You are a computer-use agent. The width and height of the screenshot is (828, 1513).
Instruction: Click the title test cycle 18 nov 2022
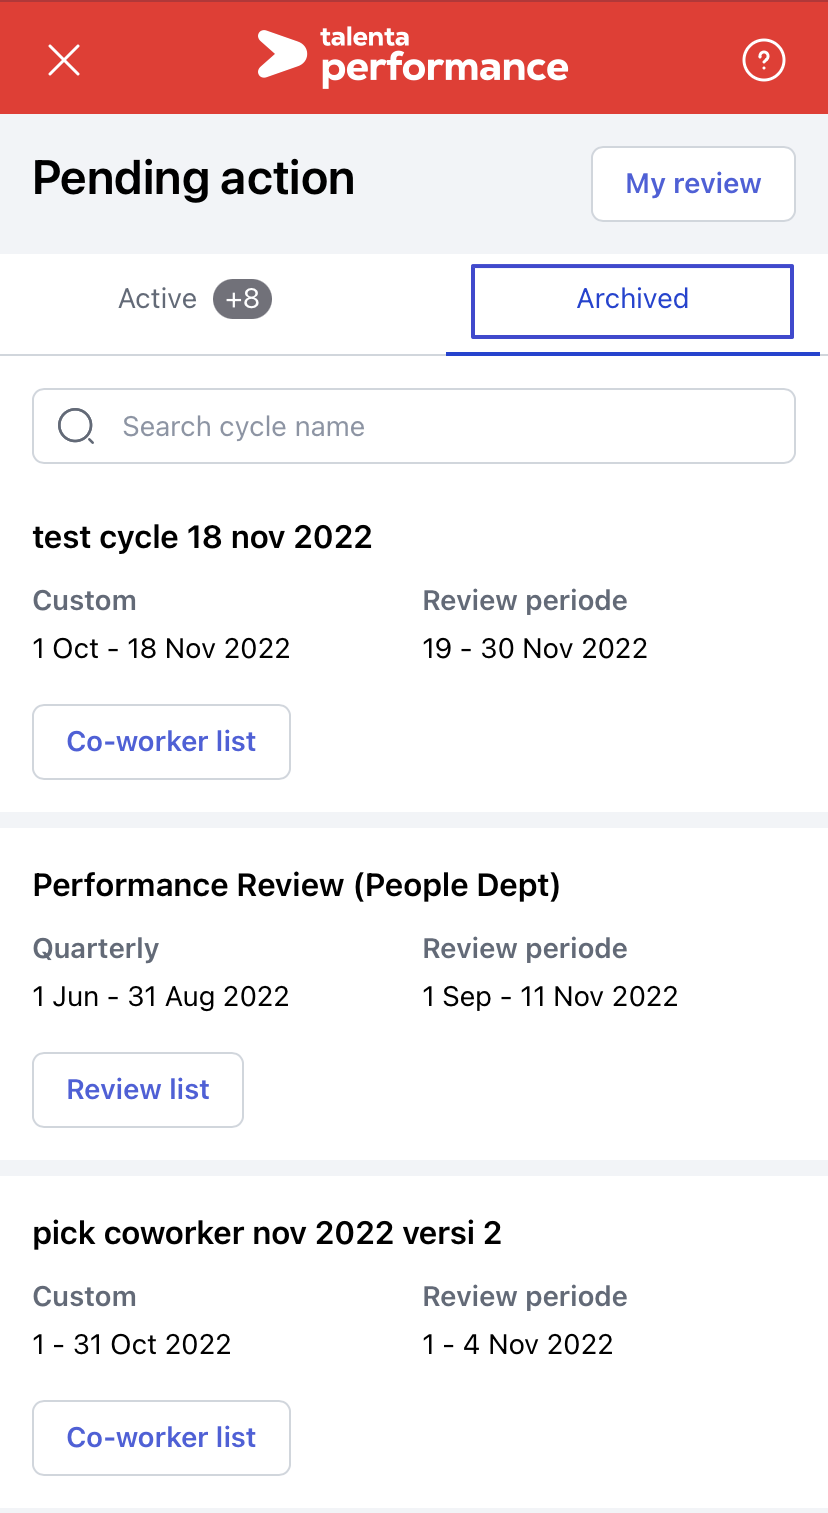[x=202, y=537]
